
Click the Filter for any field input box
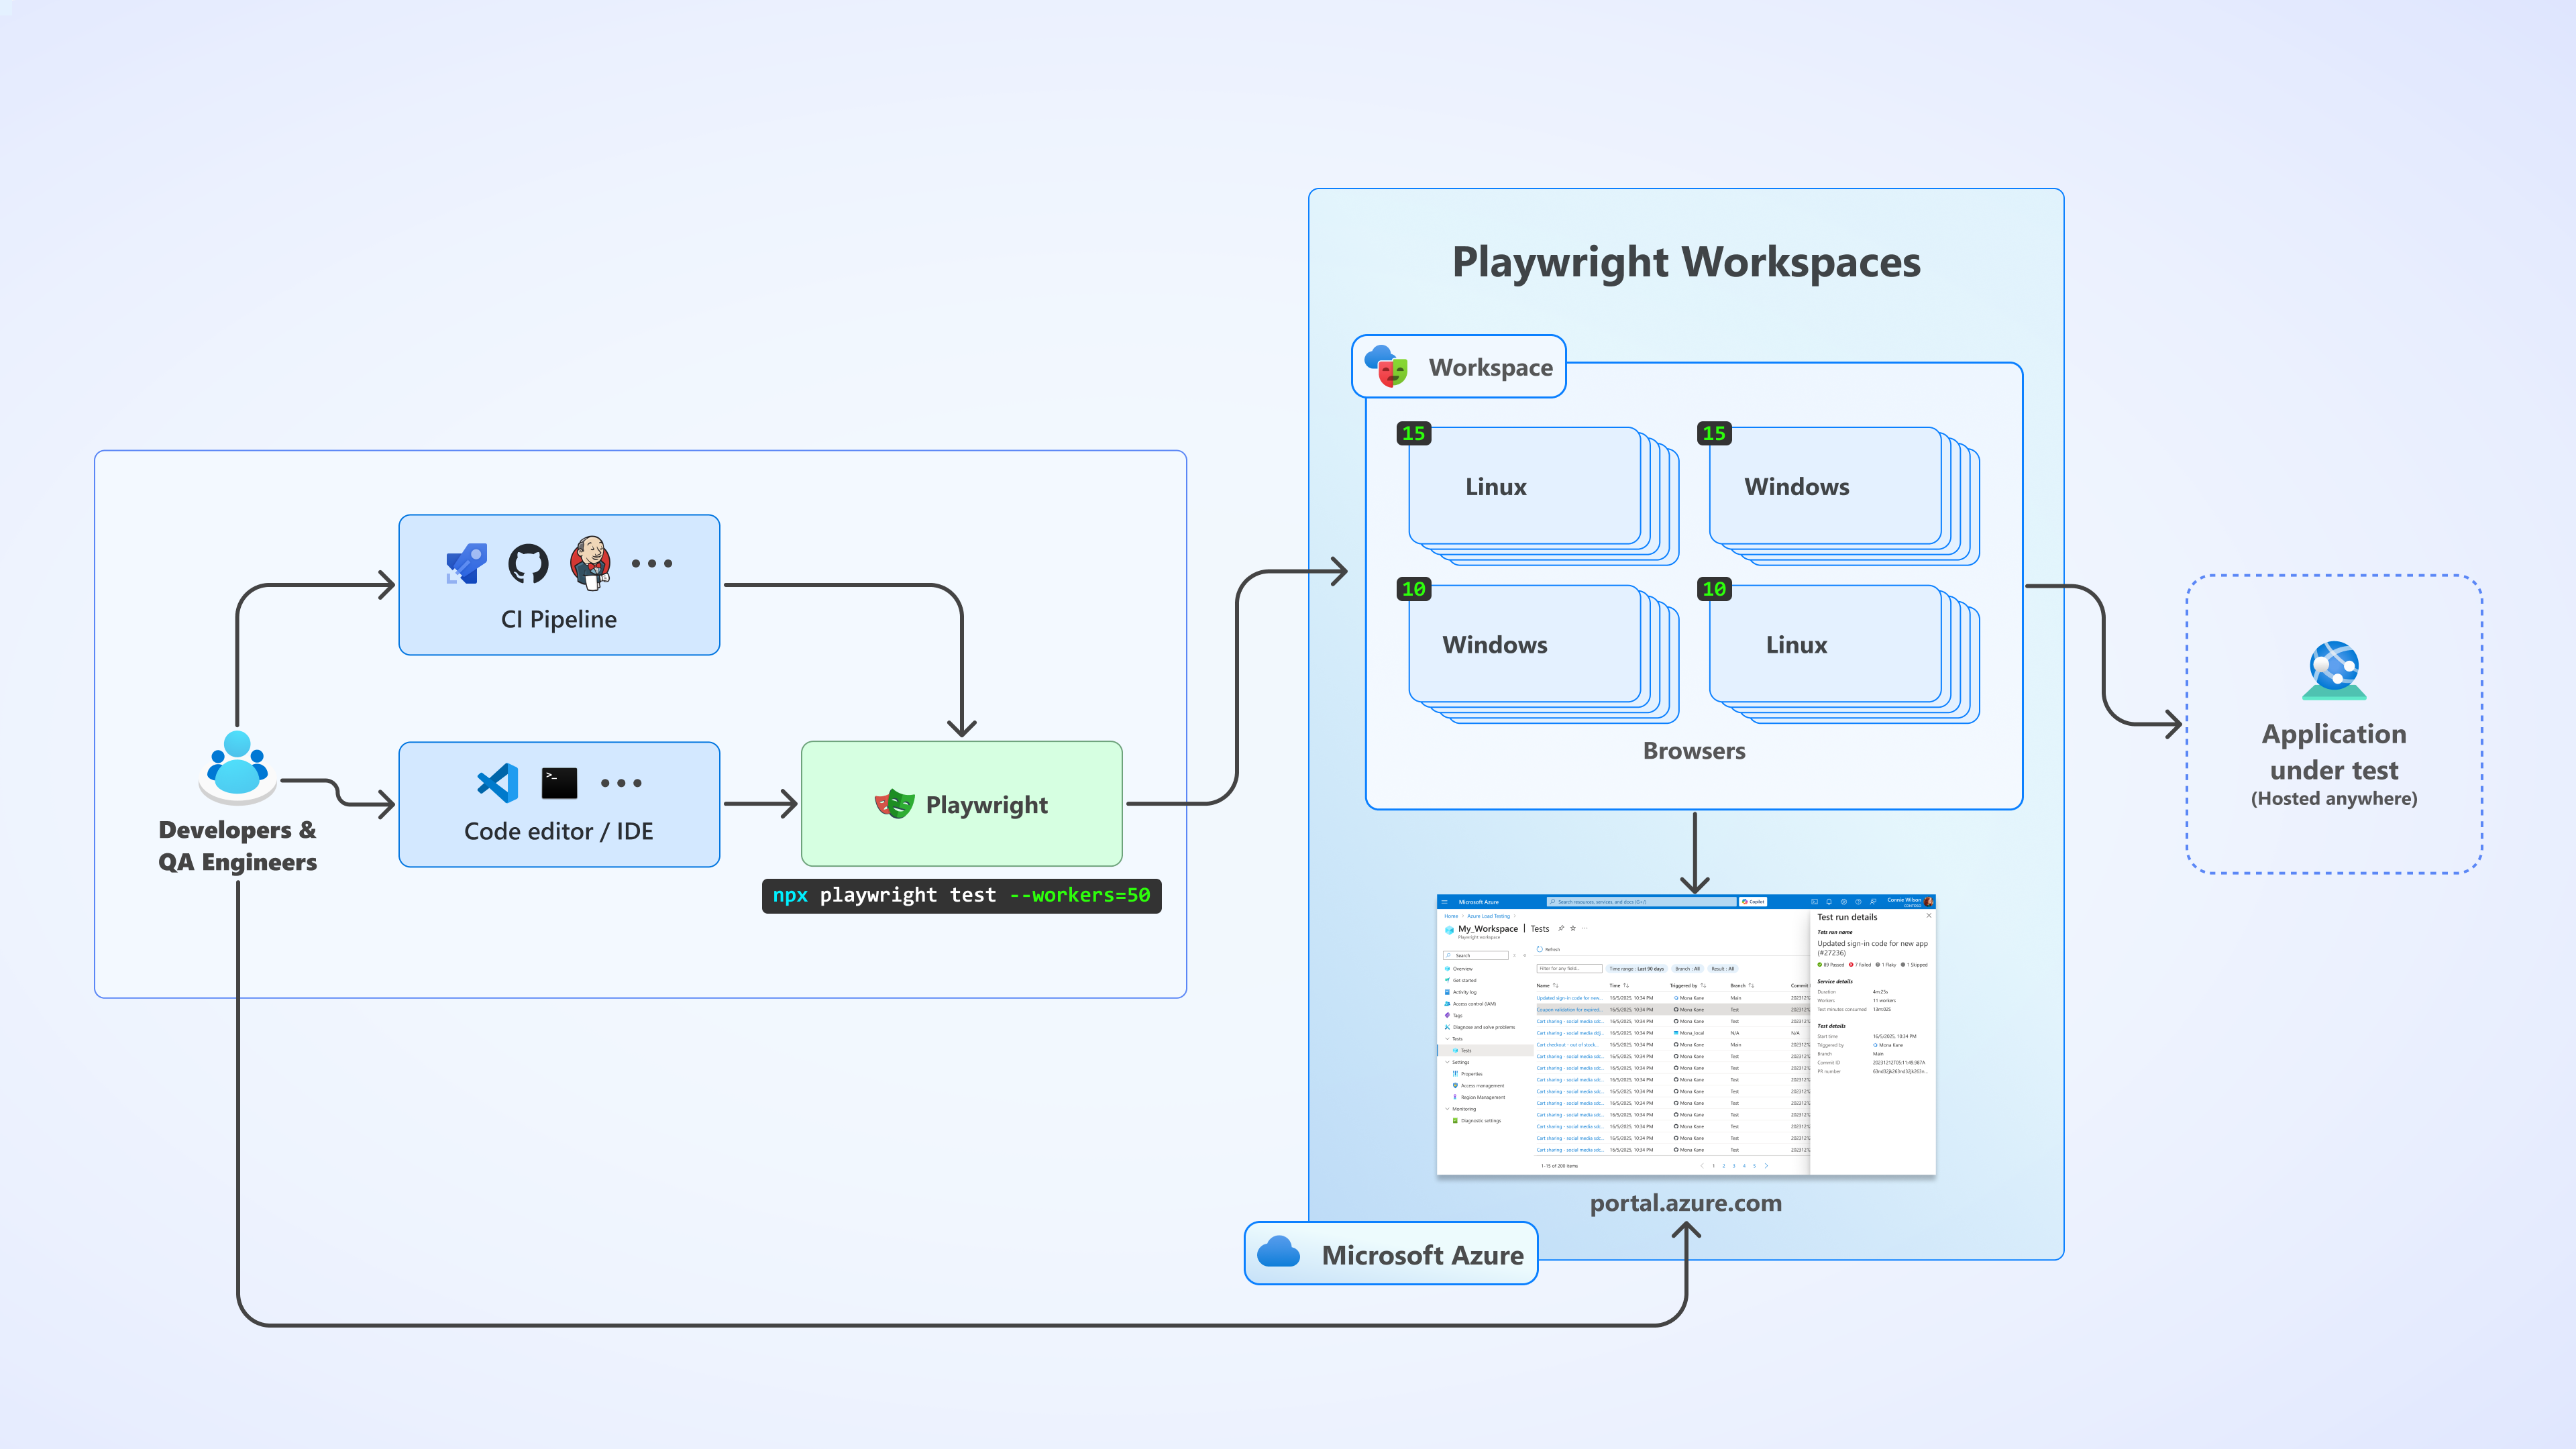coord(1571,969)
